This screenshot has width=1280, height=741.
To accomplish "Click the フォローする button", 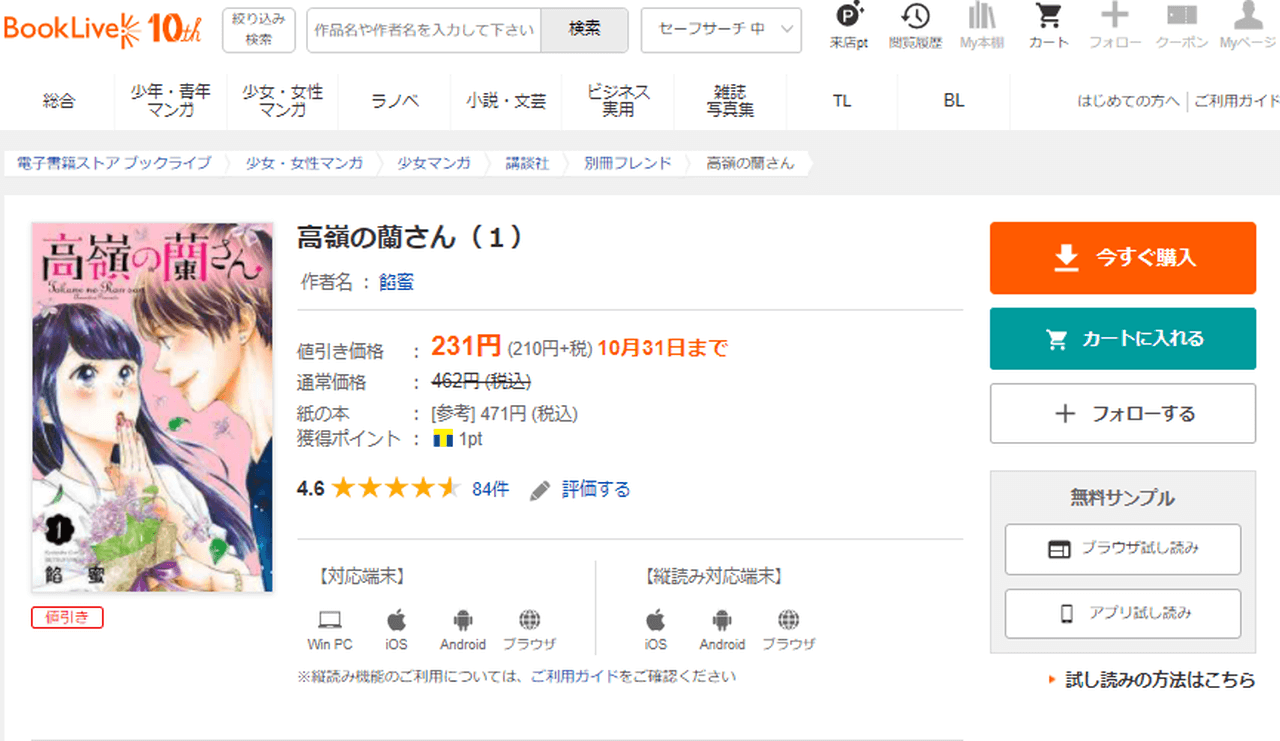I will click(1122, 413).
